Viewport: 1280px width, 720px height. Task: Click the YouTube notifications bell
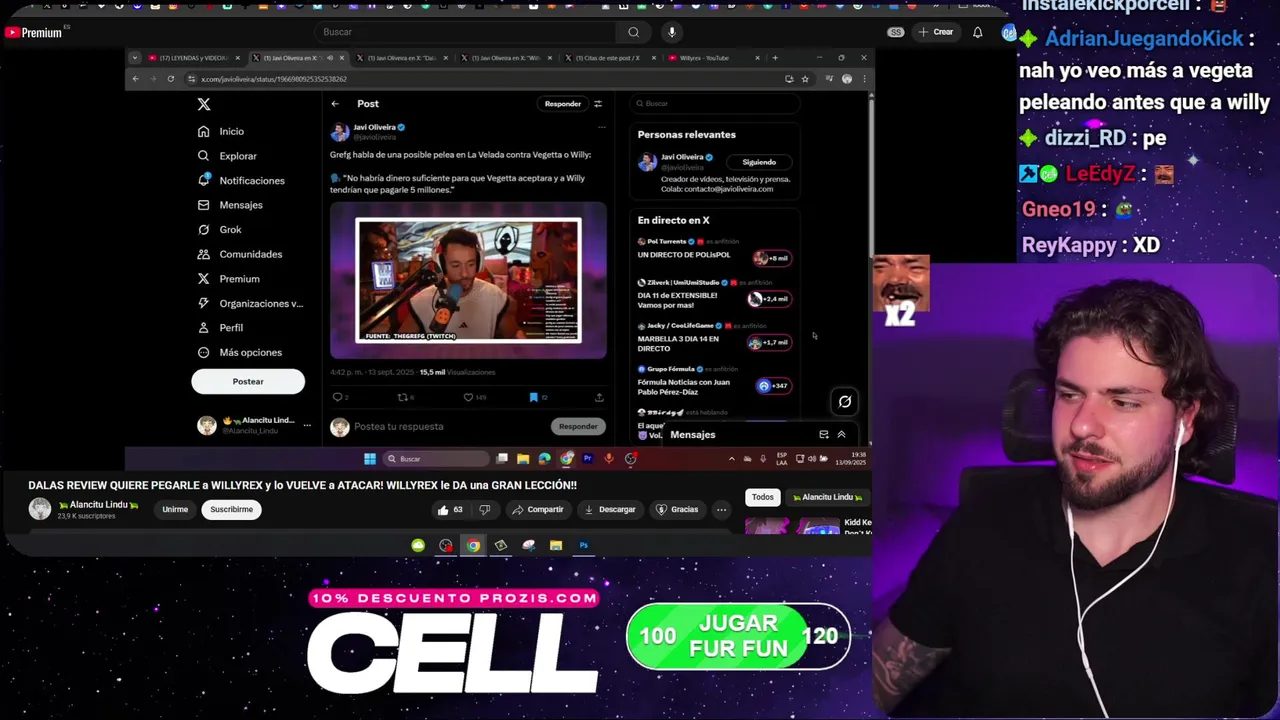pyautogui.click(x=978, y=32)
